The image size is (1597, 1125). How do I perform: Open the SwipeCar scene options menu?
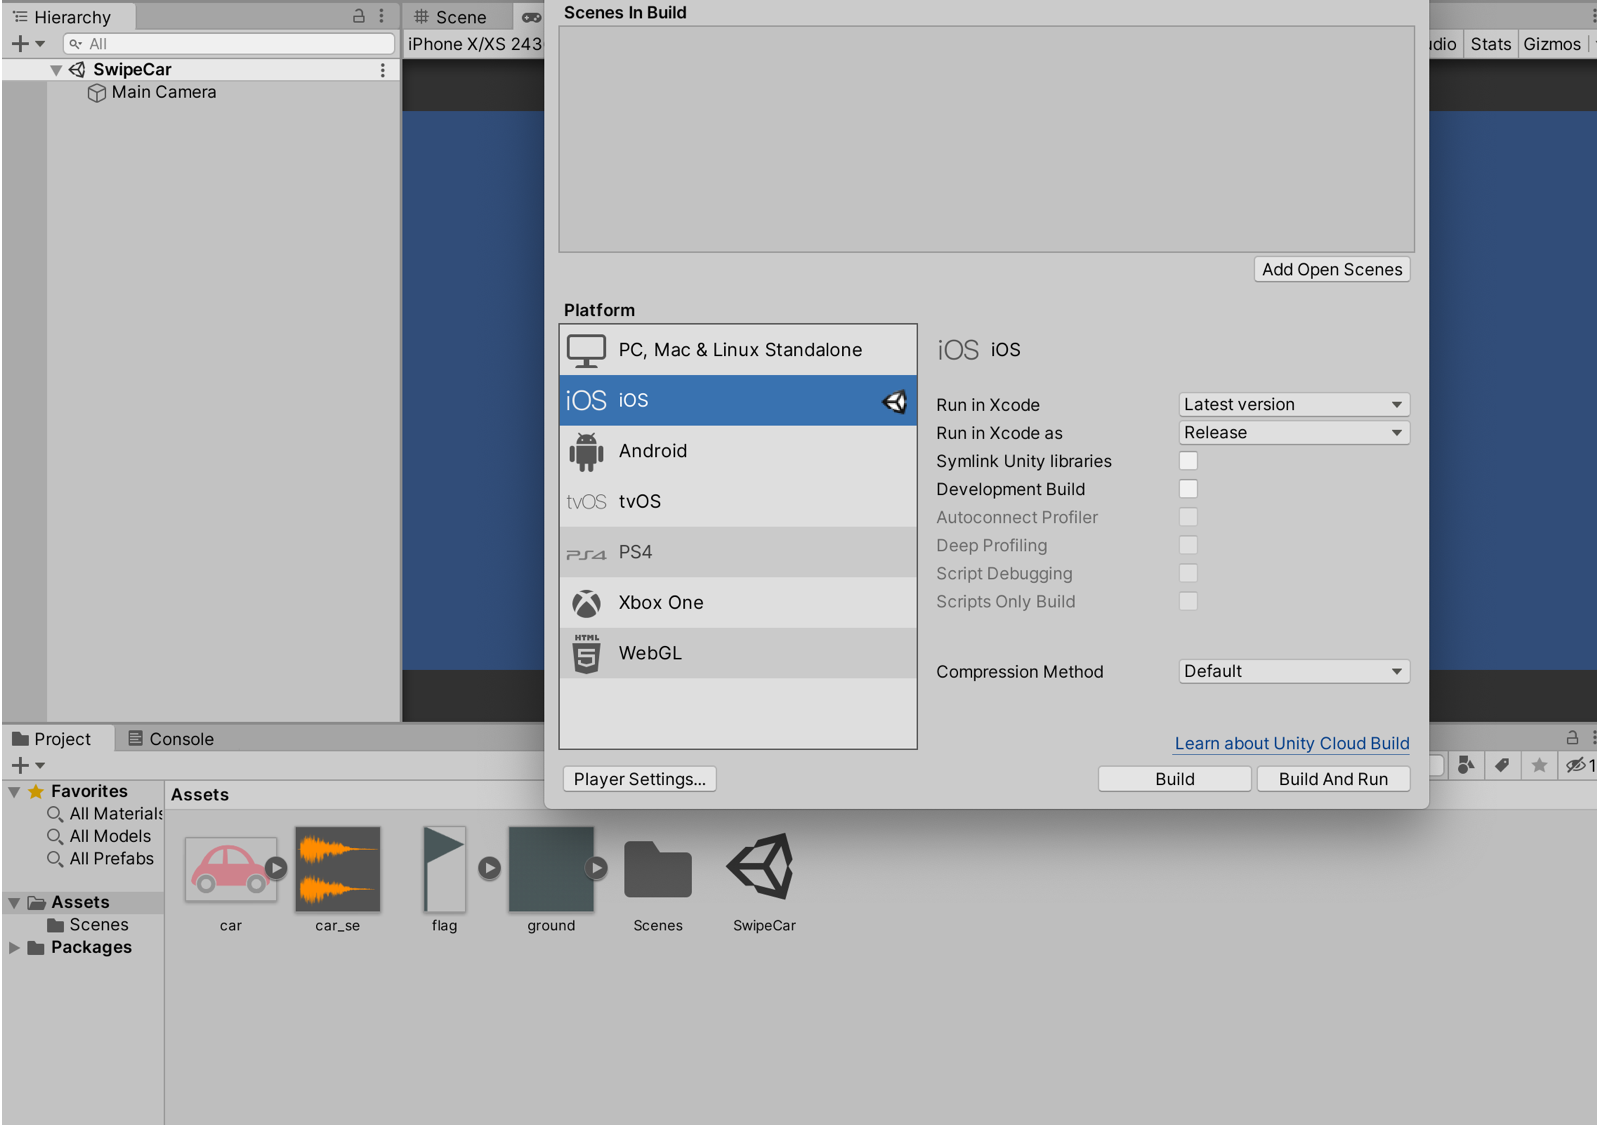pyautogui.click(x=382, y=70)
